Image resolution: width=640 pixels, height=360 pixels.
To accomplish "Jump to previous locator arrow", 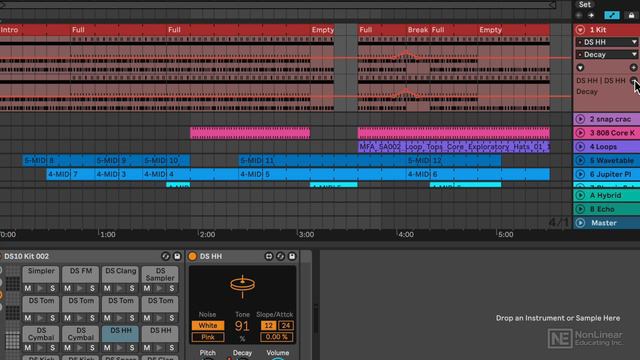I will 579,16.
